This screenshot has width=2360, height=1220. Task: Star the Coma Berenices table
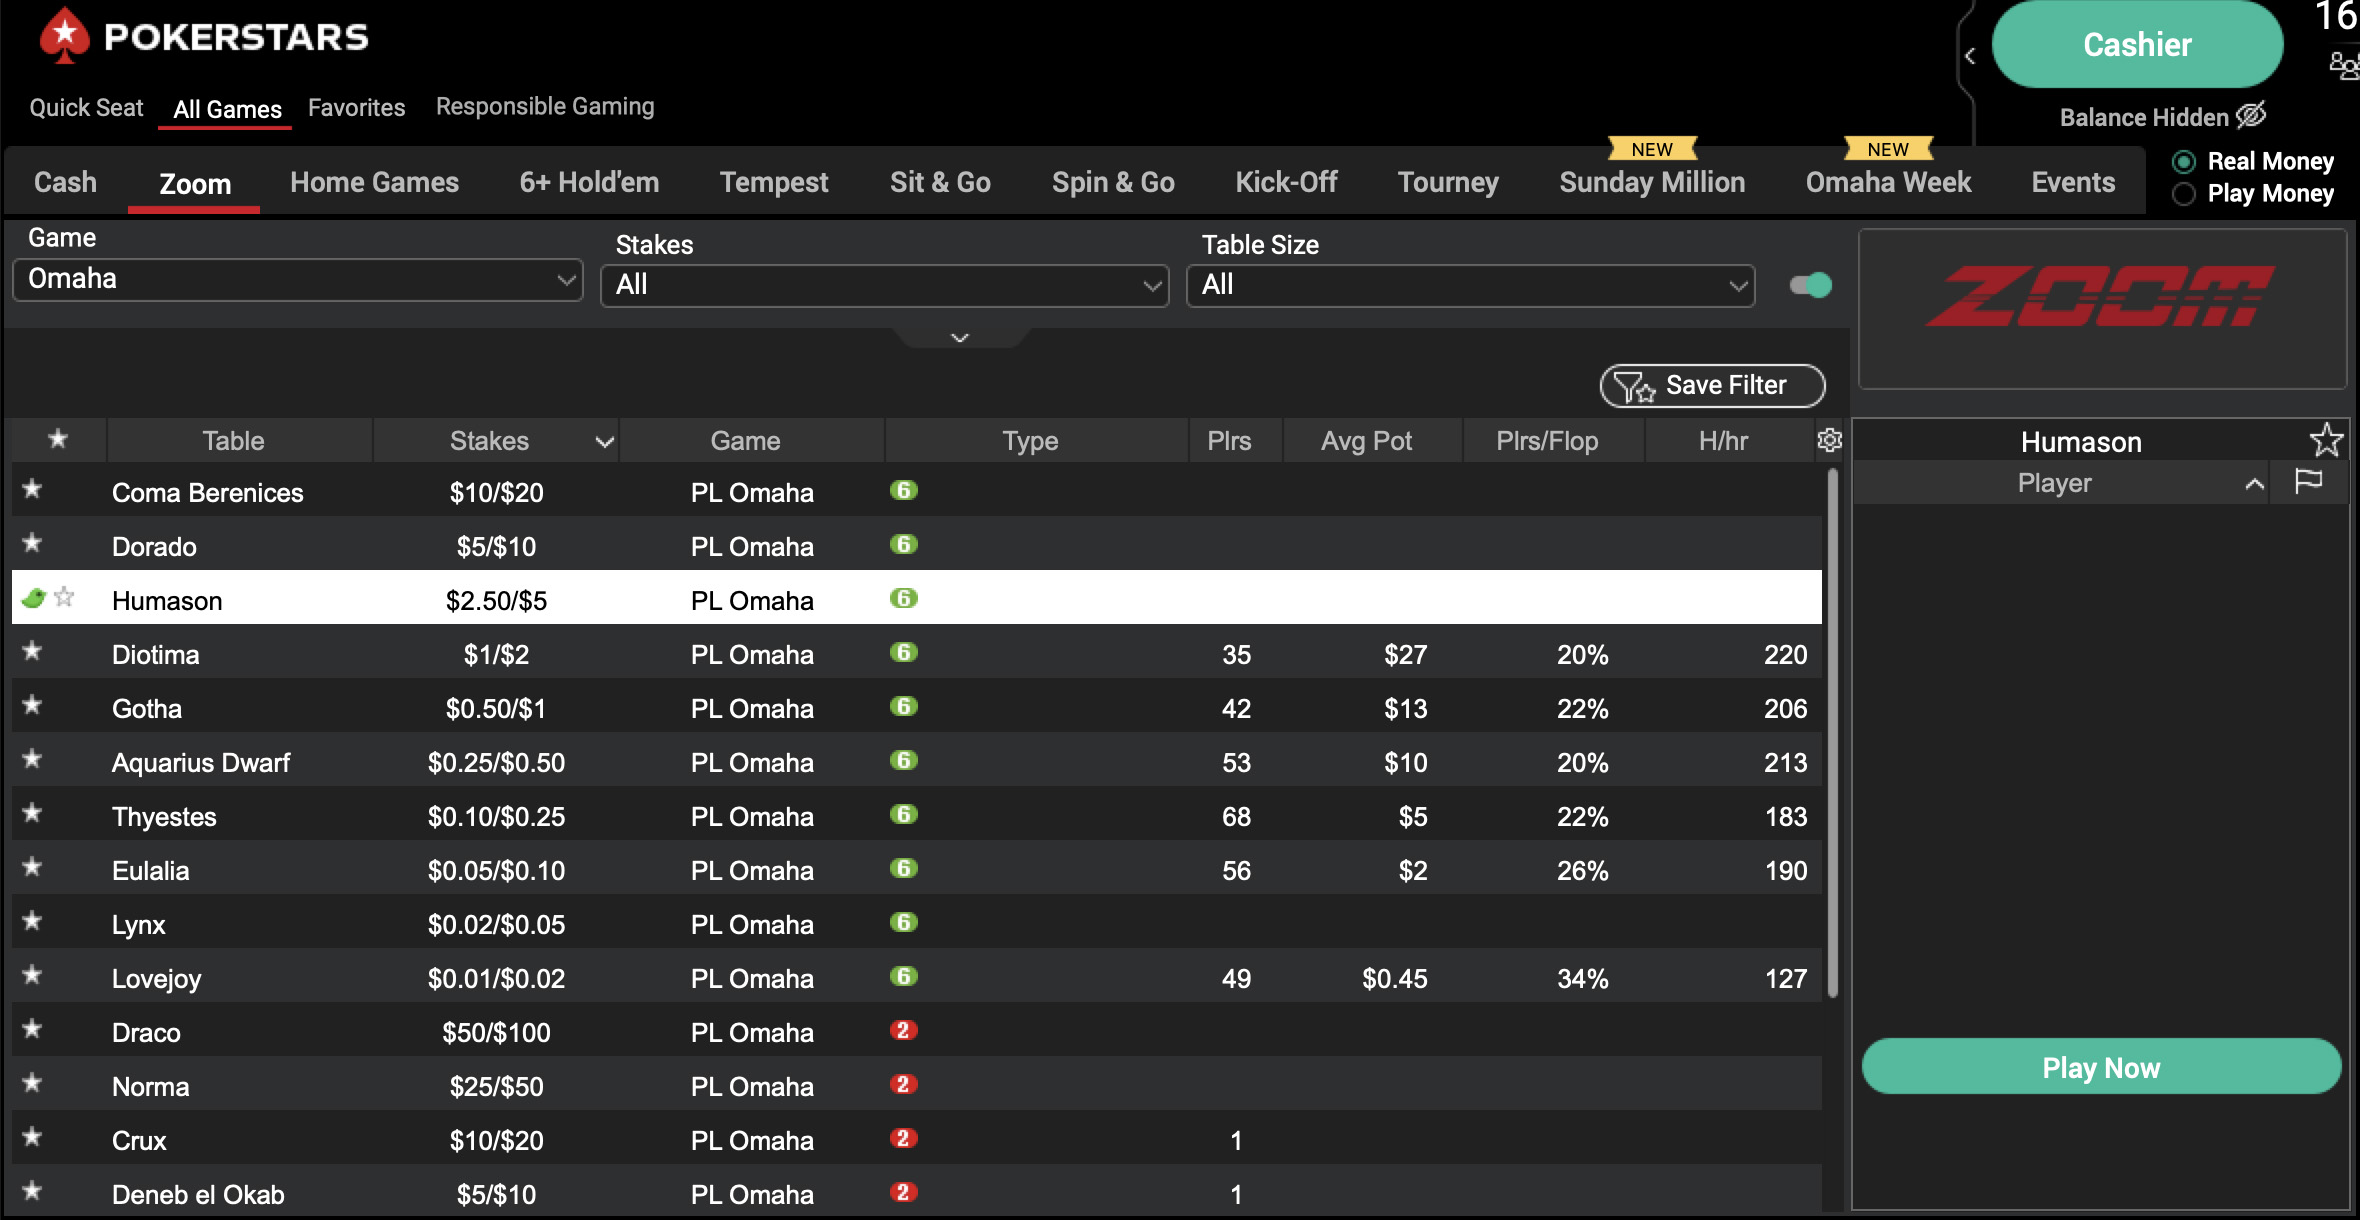32,489
